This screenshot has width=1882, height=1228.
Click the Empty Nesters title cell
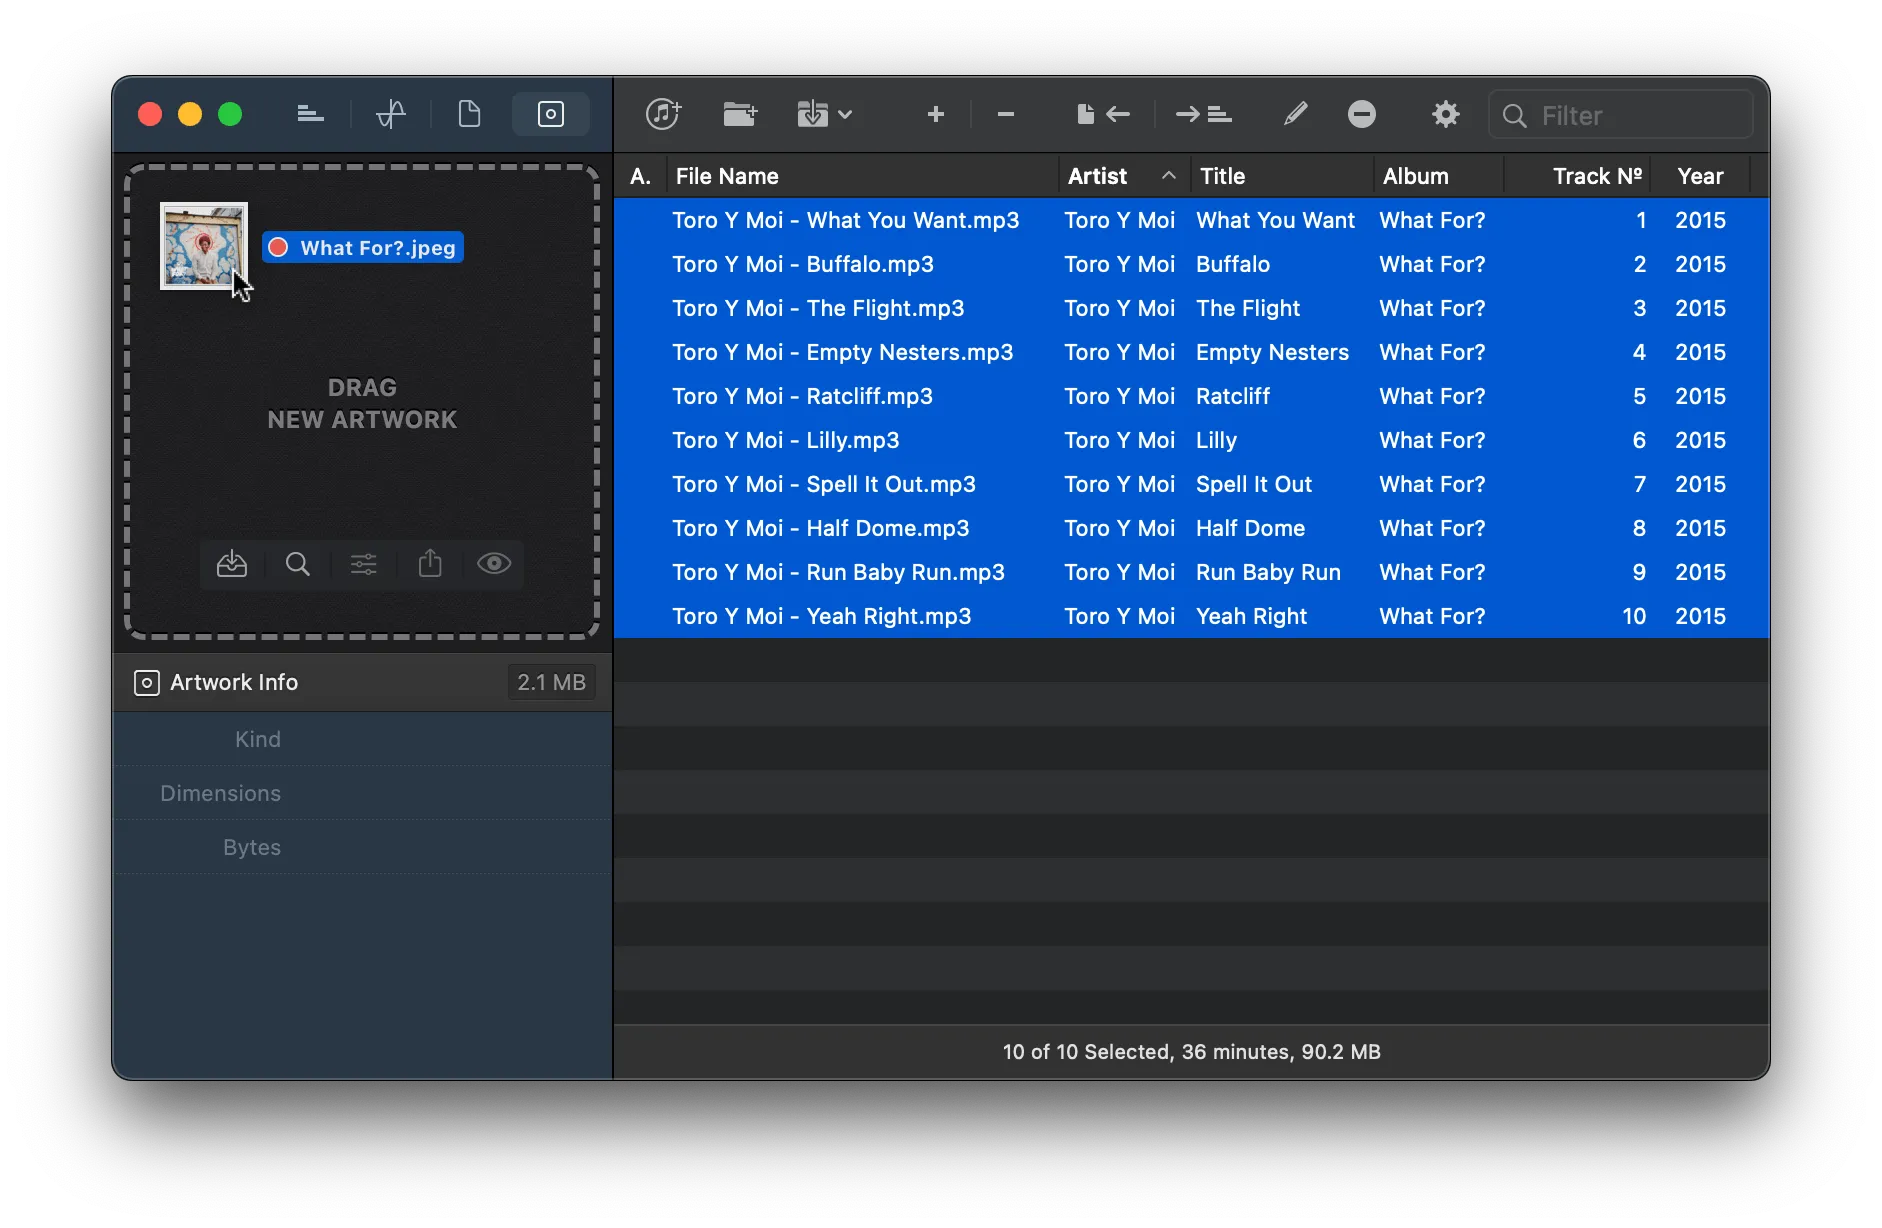pos(1272,352)
